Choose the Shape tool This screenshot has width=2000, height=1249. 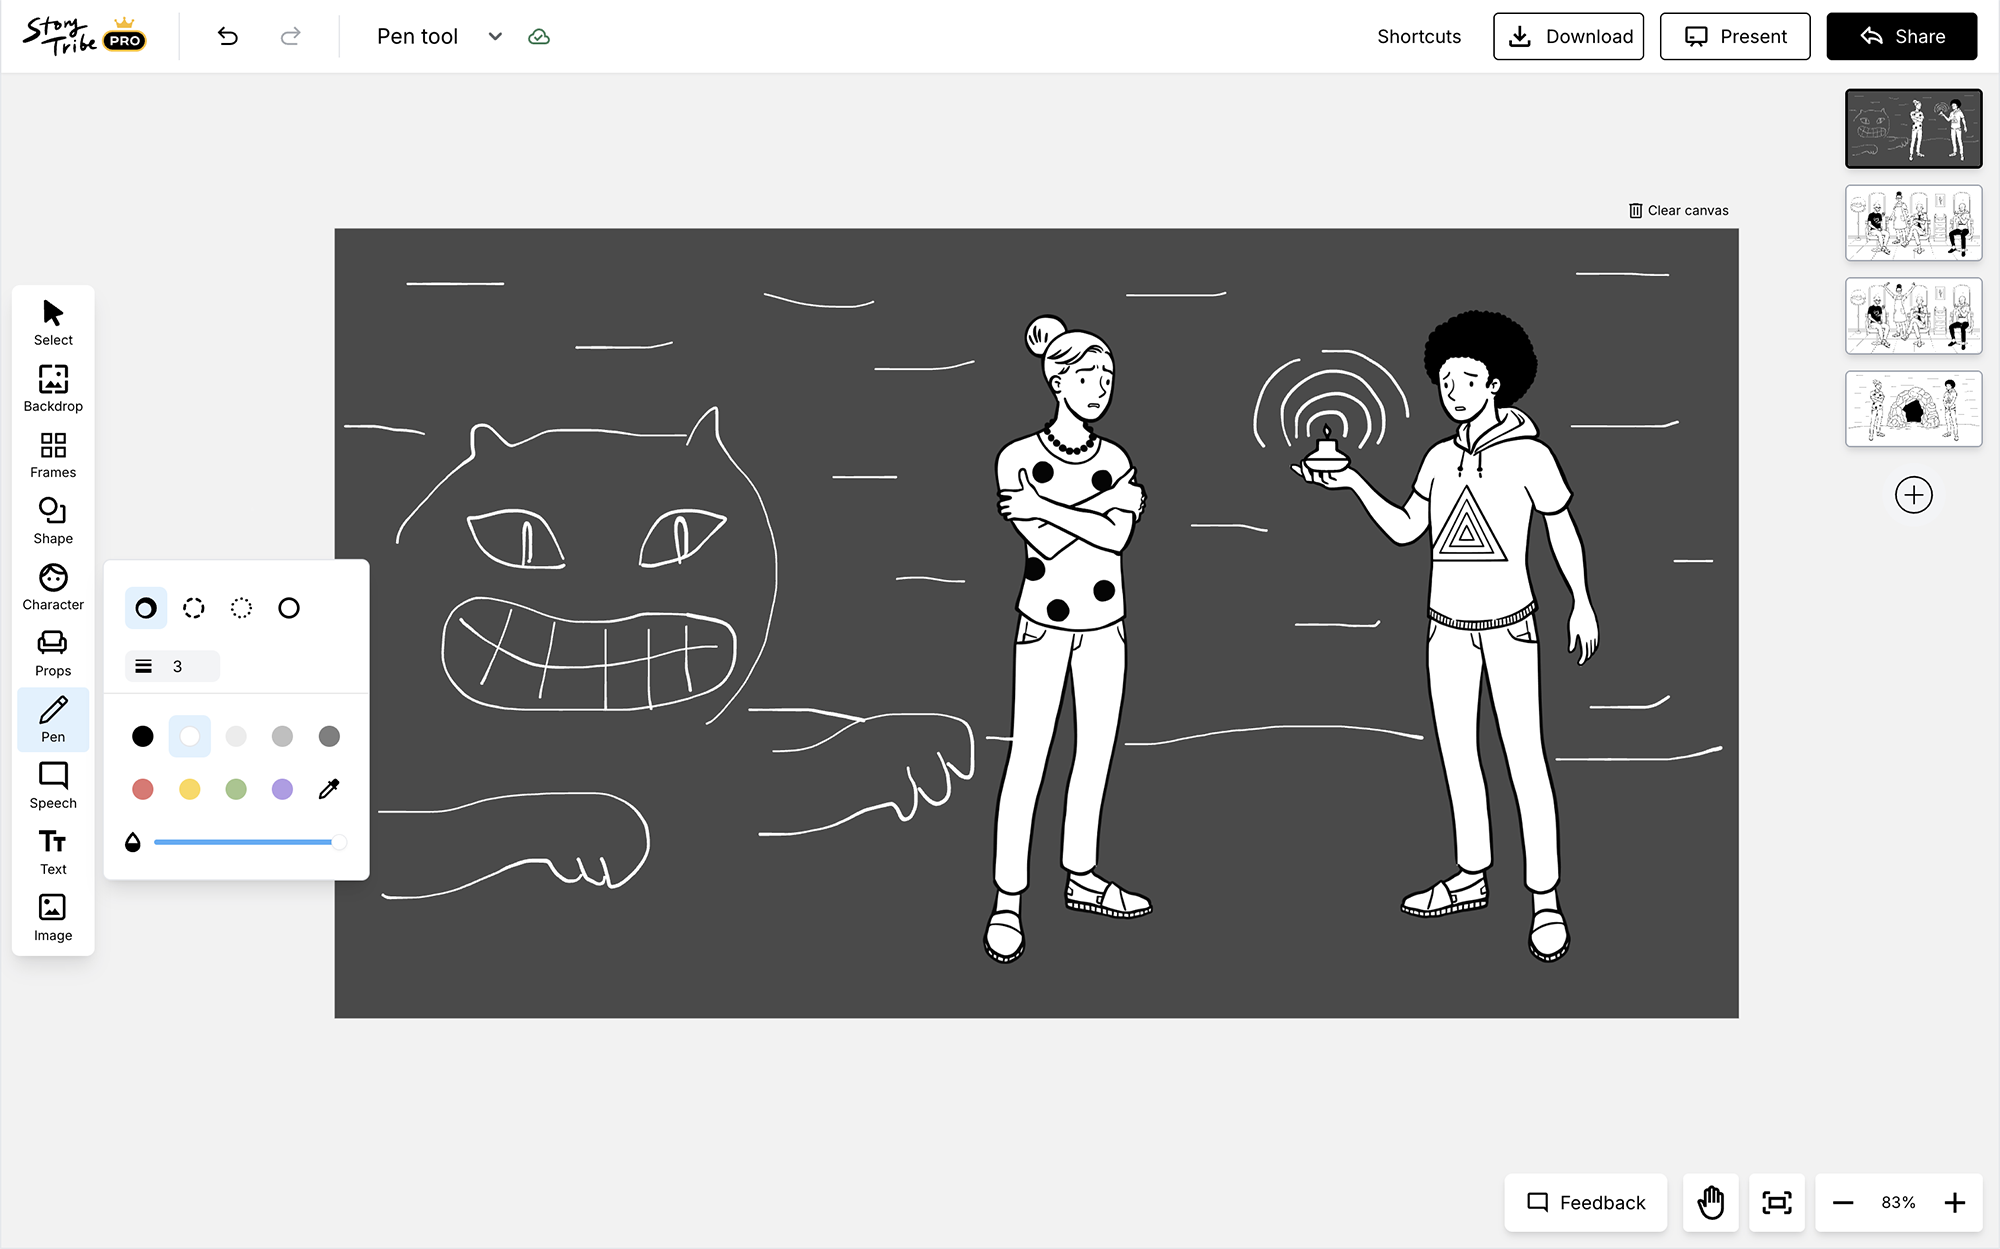[53, 520]
